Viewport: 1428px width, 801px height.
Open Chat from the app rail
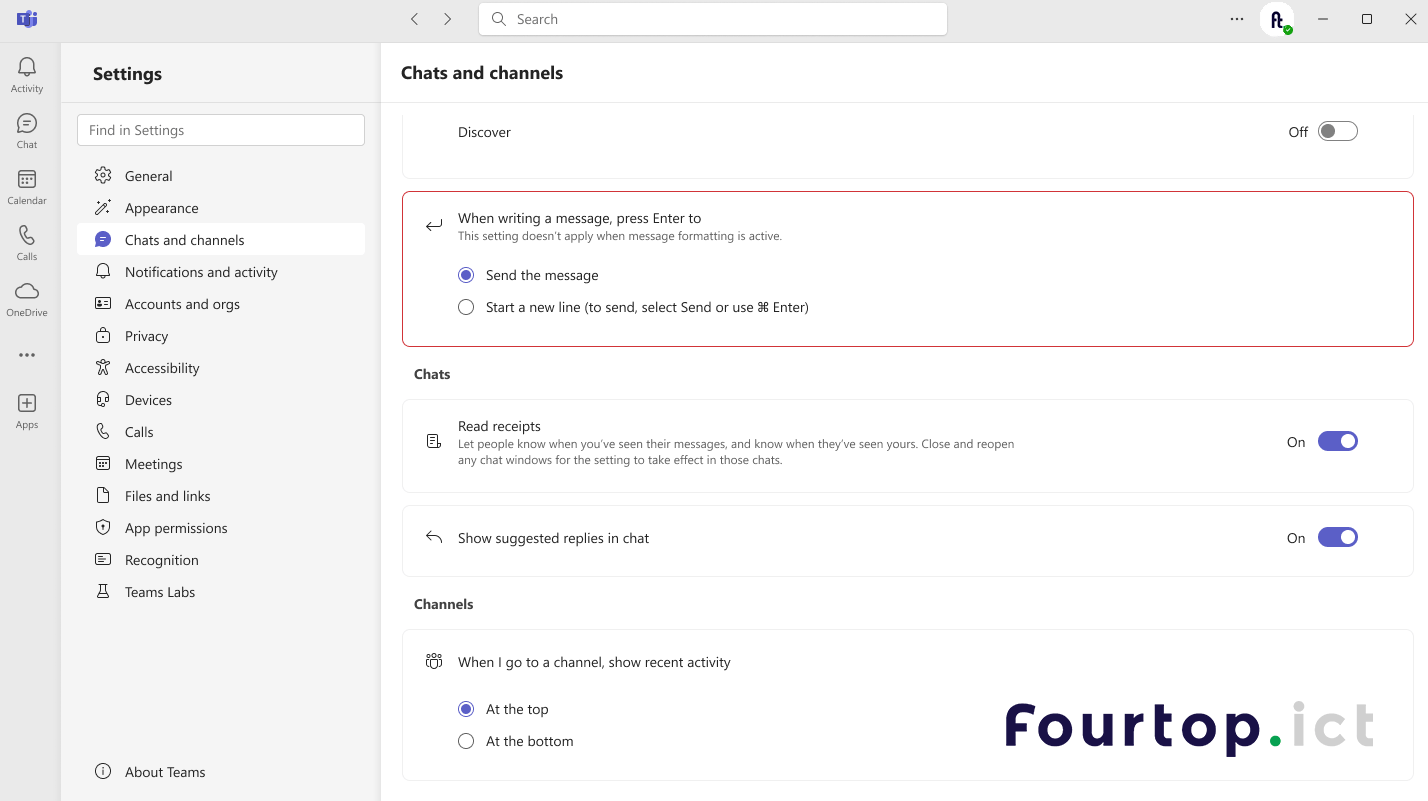27,130
